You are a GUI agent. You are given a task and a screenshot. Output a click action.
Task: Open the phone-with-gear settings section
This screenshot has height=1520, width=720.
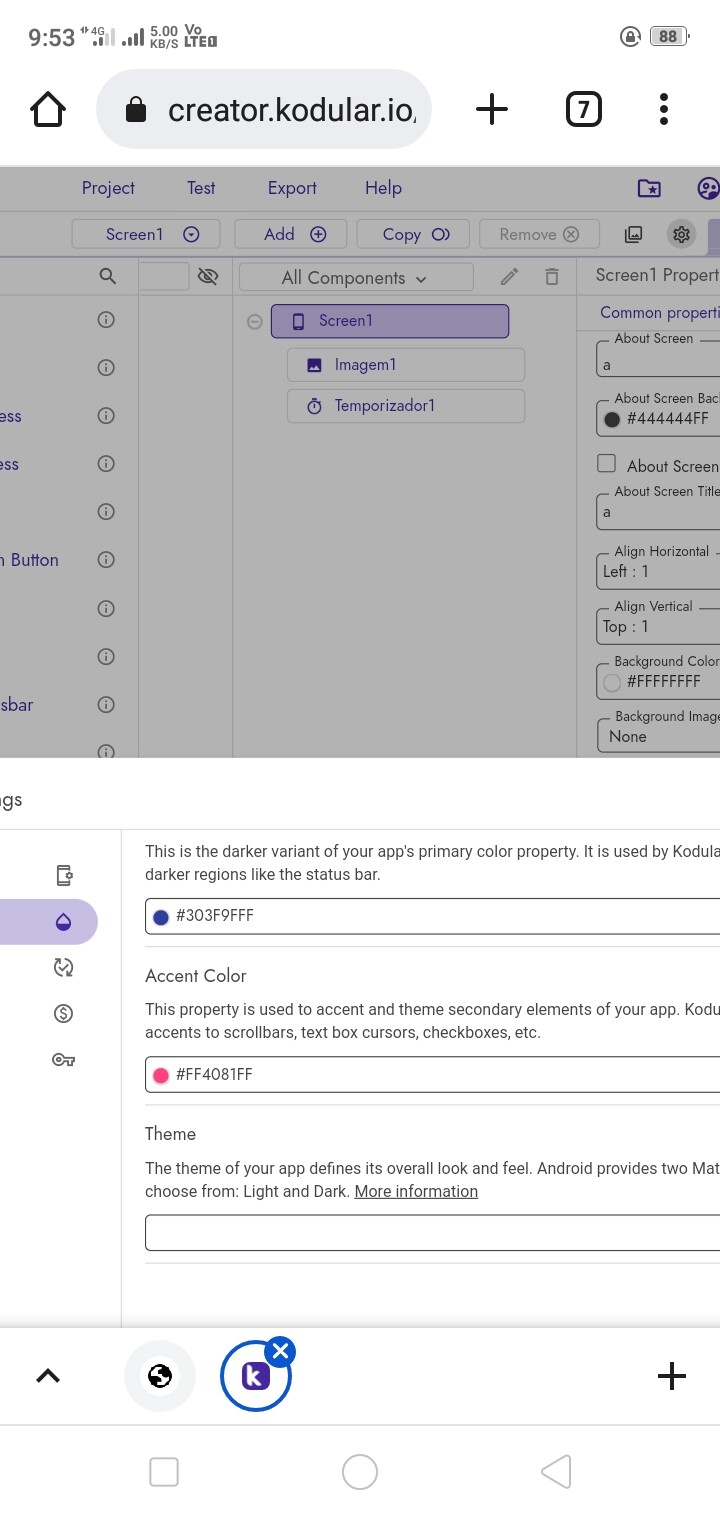click(63, 875)
